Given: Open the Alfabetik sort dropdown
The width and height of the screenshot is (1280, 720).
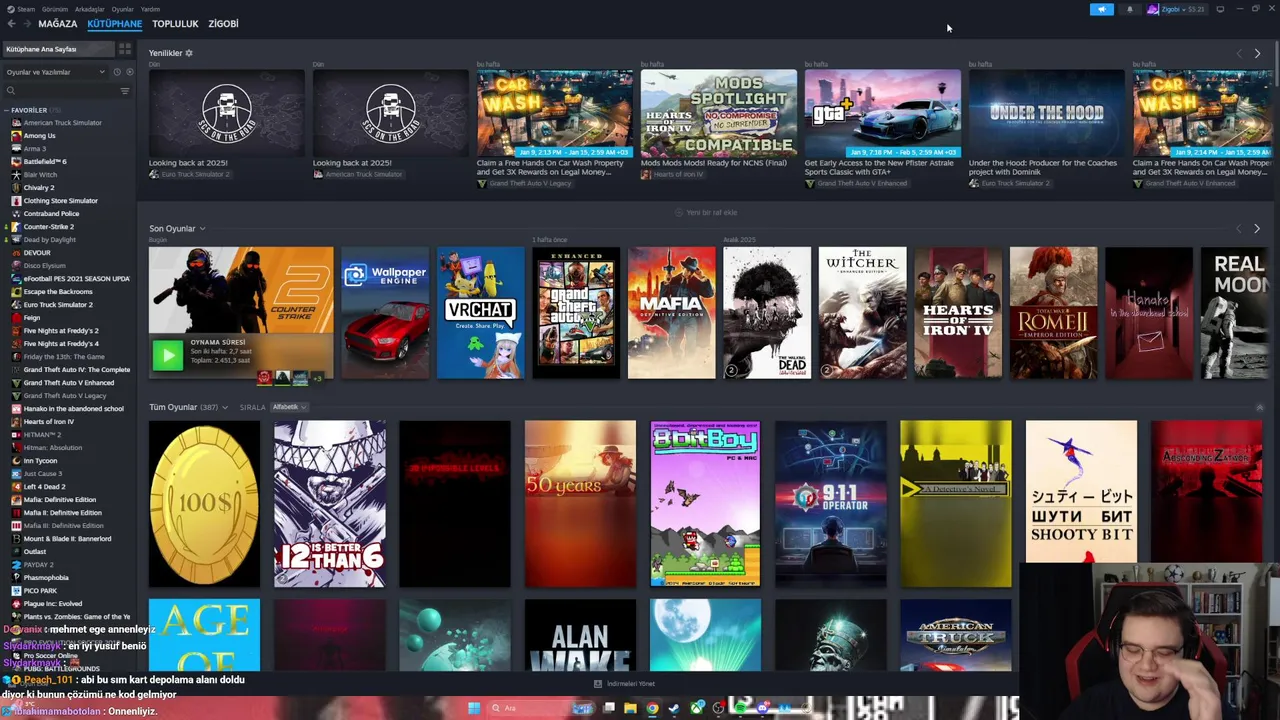Looking at the screenshot, I should tap(289, 407).
